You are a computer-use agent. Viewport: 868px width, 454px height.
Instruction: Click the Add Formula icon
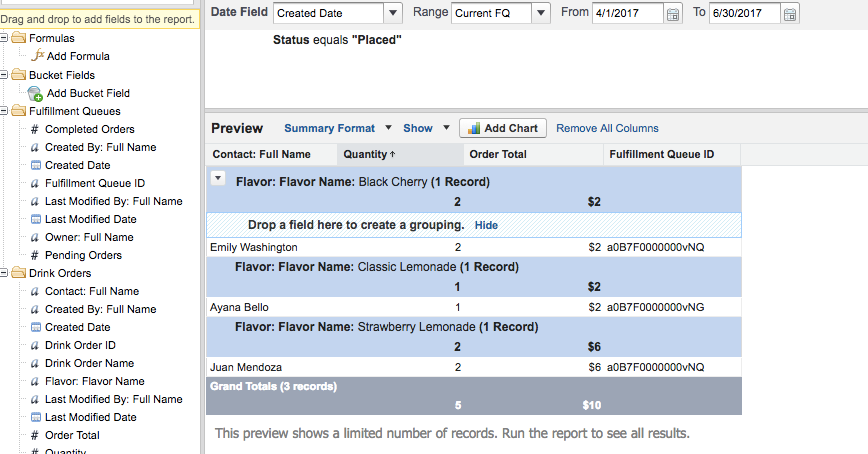click(x=38, y=56)
